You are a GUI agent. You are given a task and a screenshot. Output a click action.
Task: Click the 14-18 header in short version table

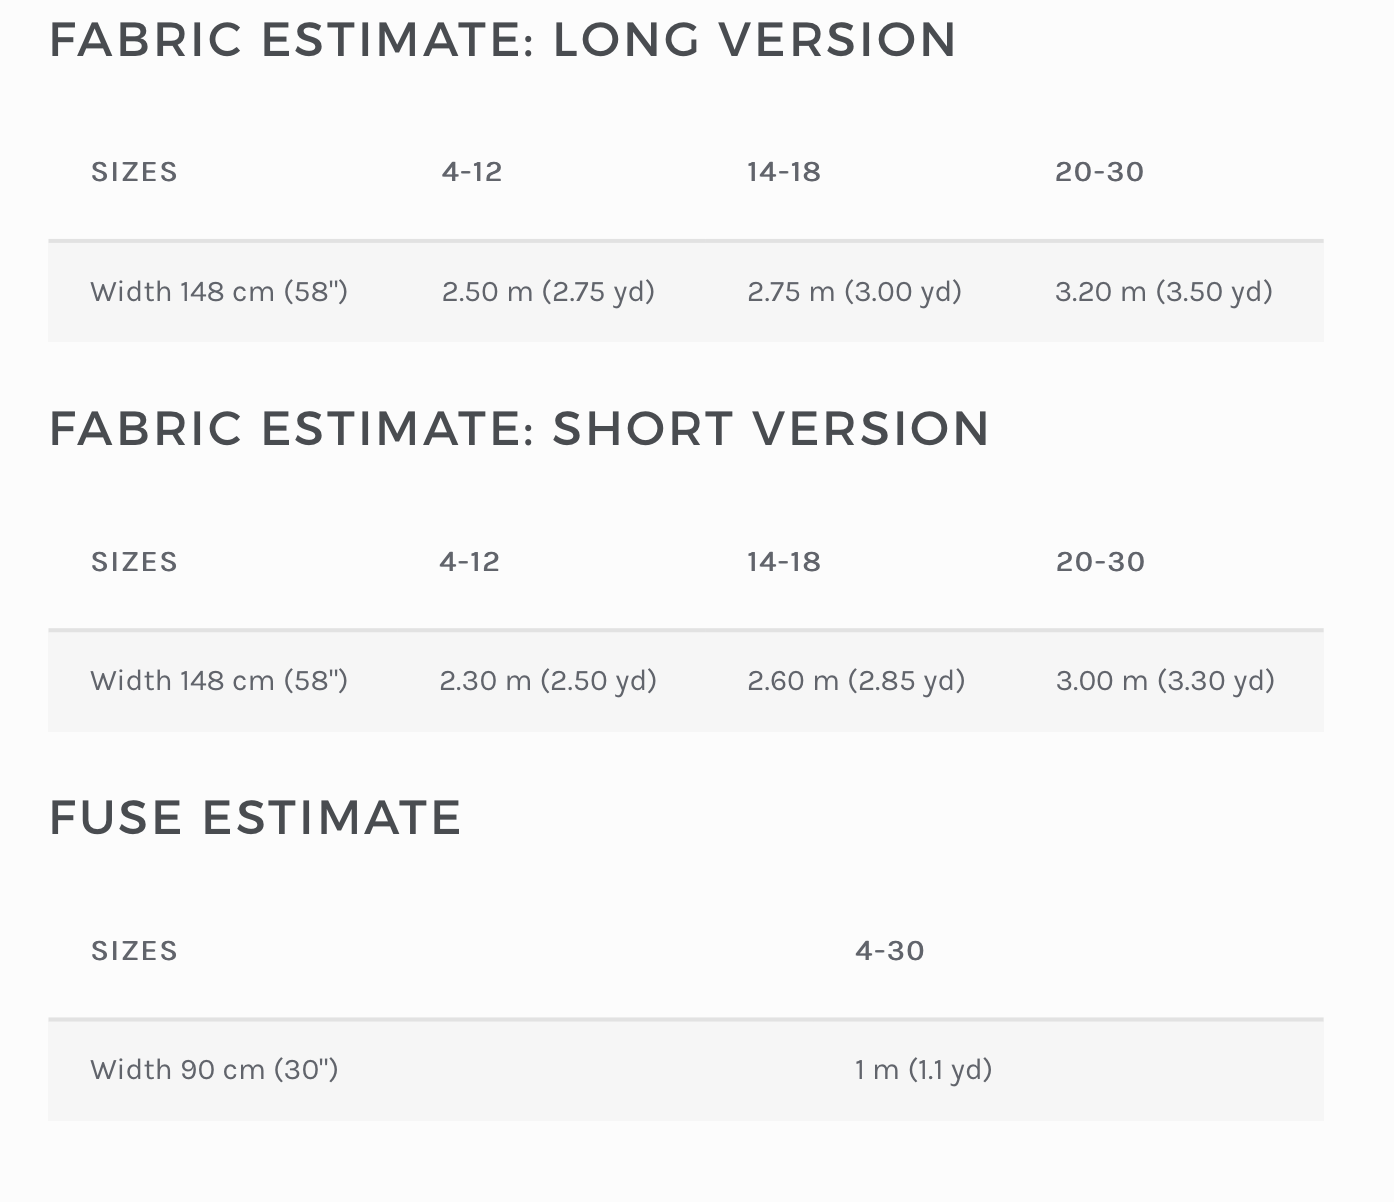(x=784, y=562)
